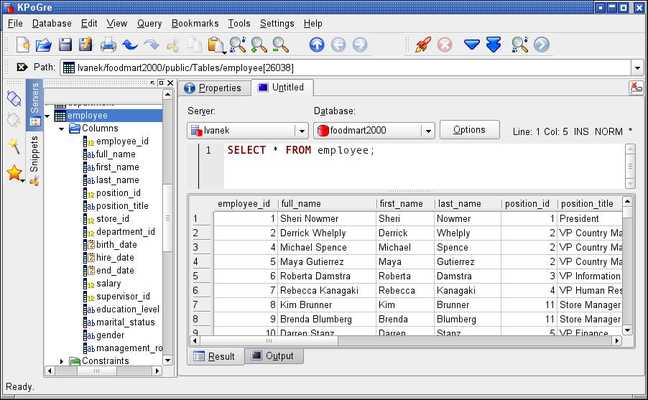Open the Path dropdown arrow
The height and width of the screenshot is (400, 648).
[637, 68]
